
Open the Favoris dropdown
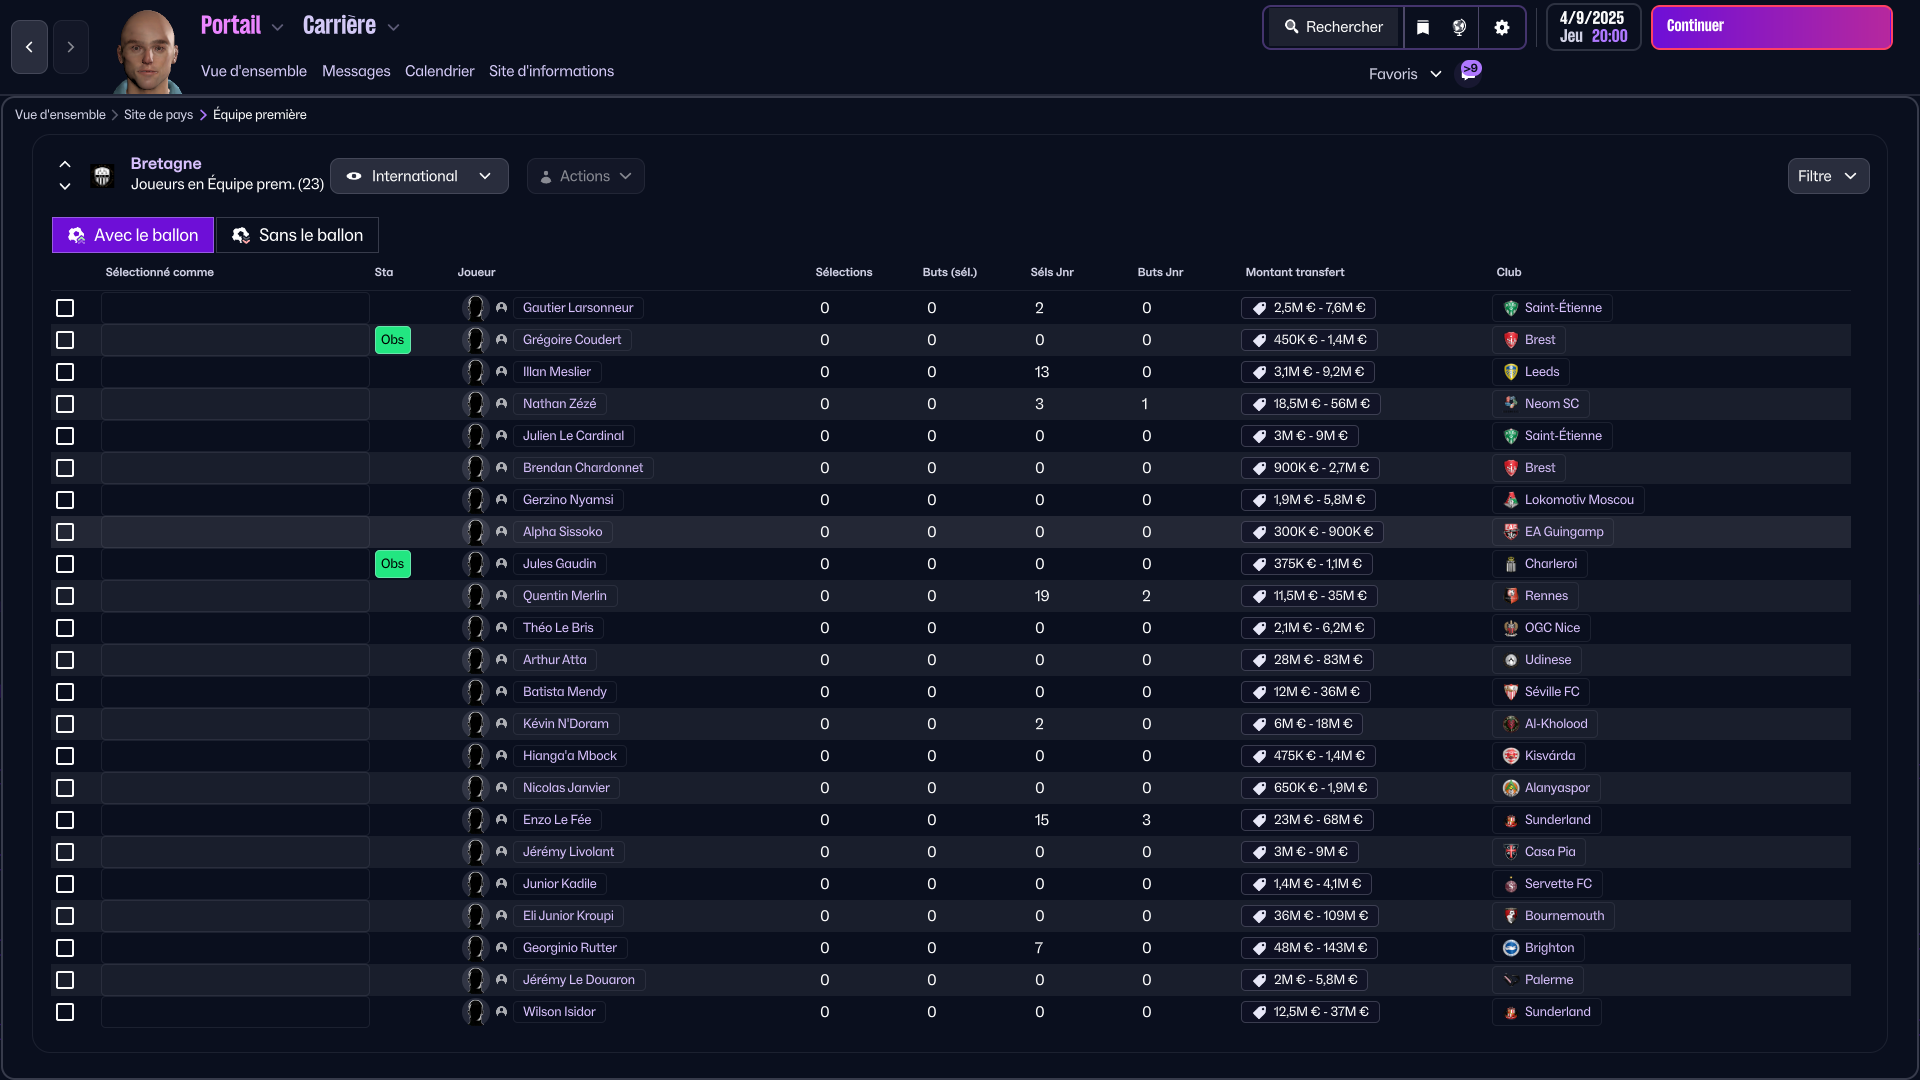(x=1405, y=74)
